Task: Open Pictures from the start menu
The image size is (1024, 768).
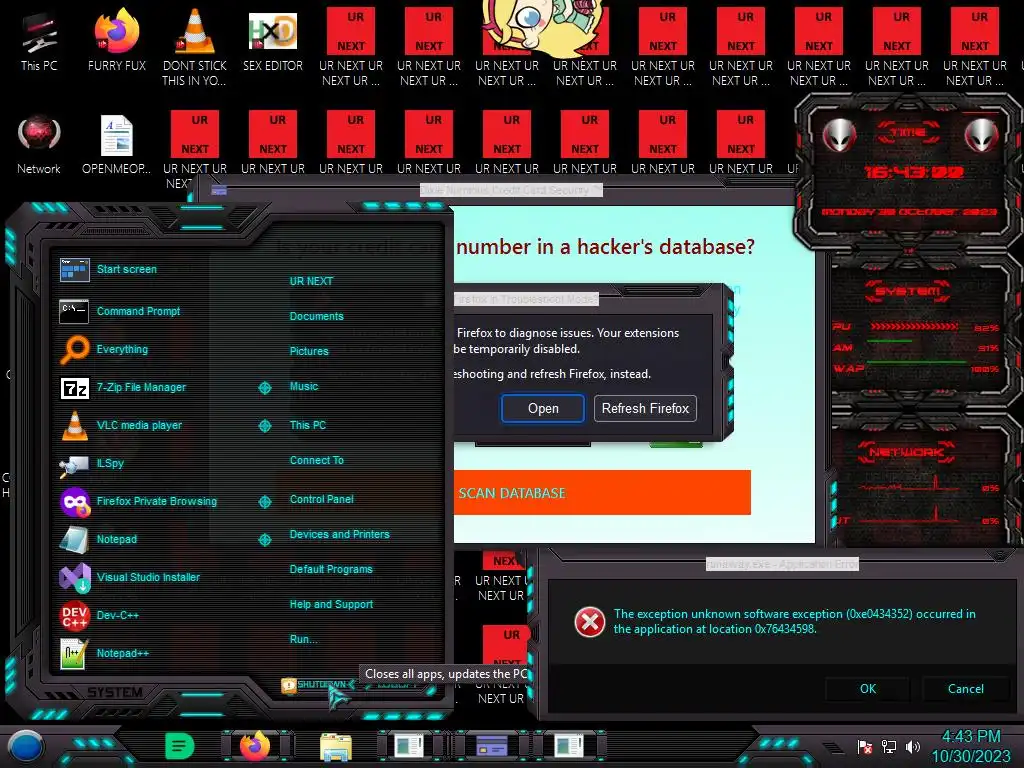Action: (x=309, y=351)
